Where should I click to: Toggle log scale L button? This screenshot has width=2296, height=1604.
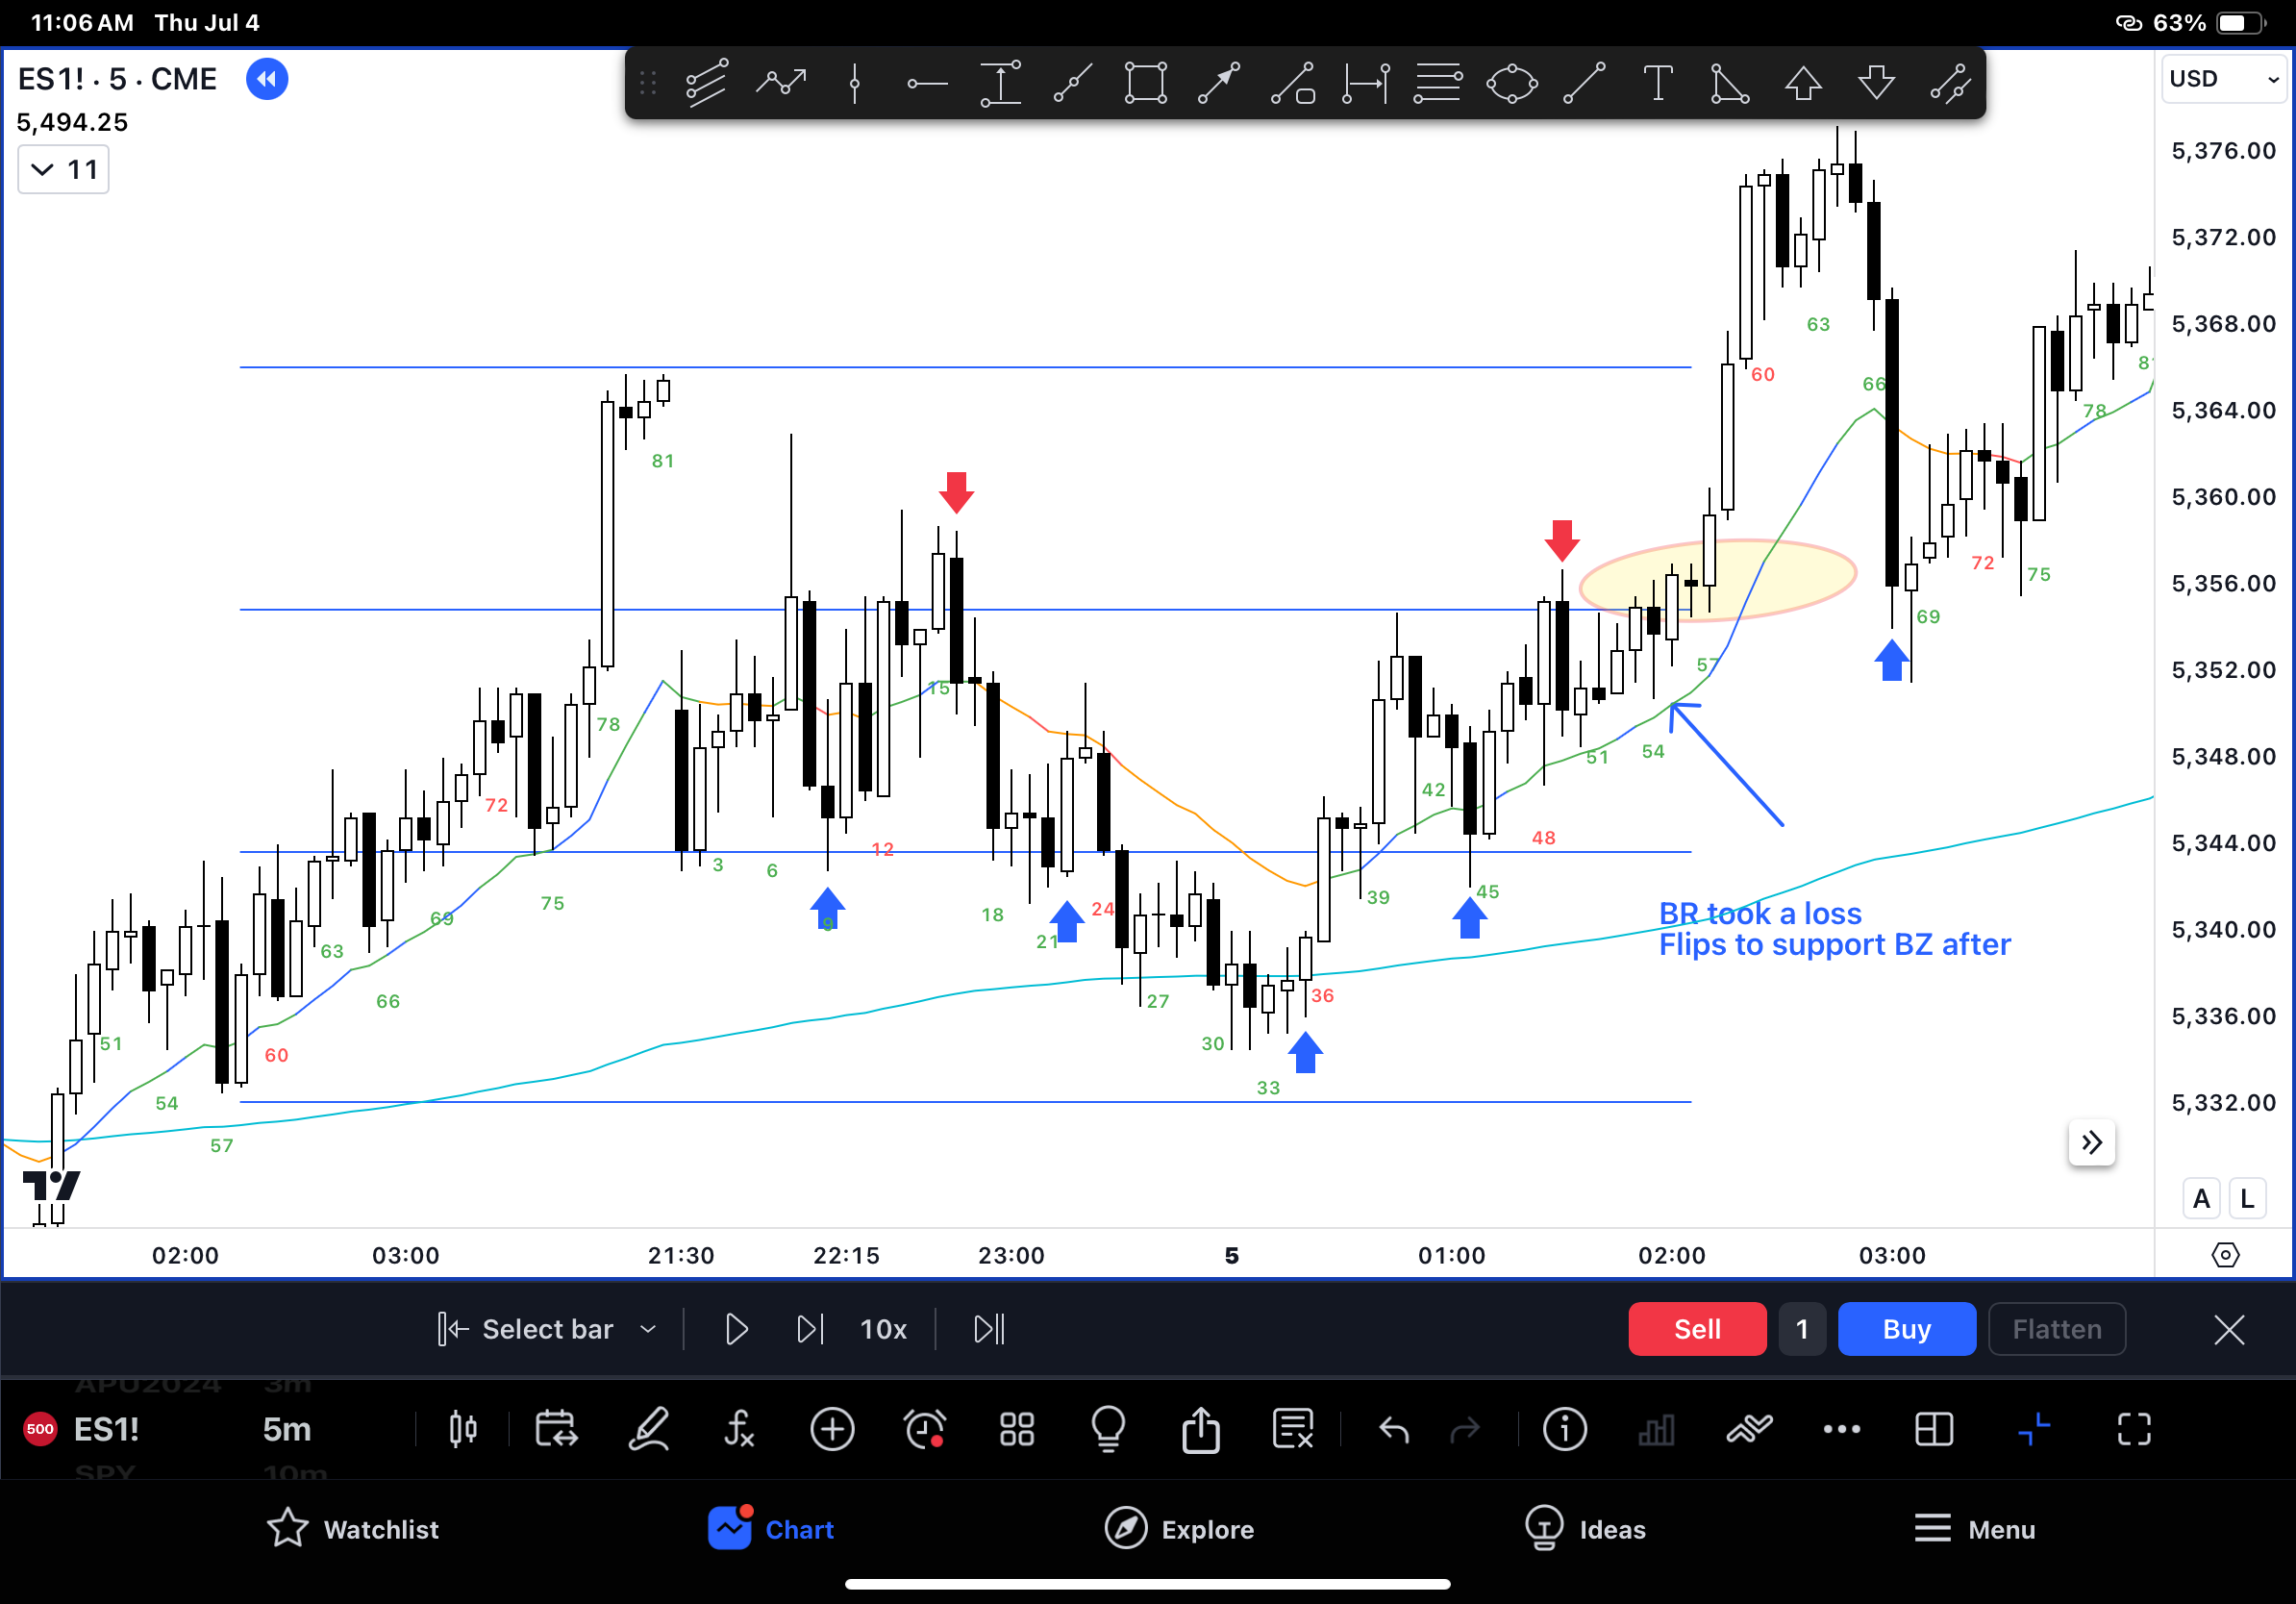click(x=2248, y=1199)
